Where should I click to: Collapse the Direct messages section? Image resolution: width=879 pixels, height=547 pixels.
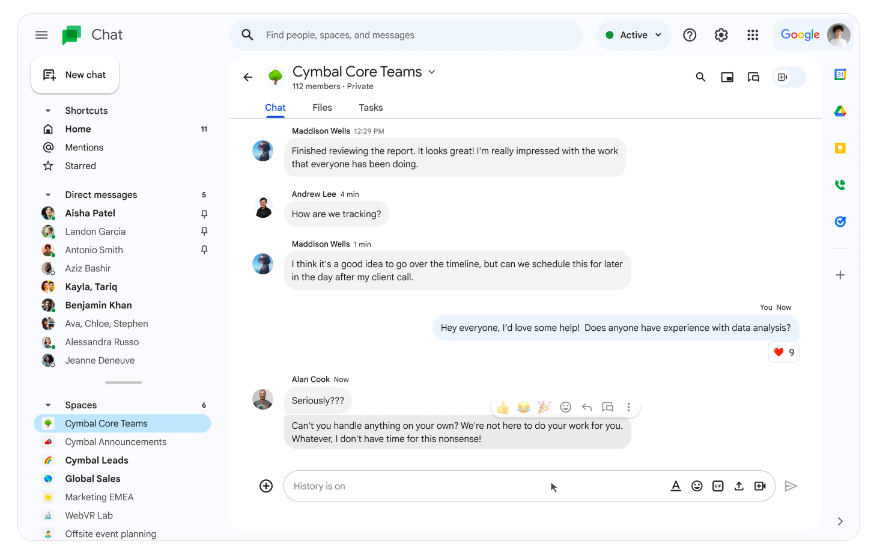point(48,195)
